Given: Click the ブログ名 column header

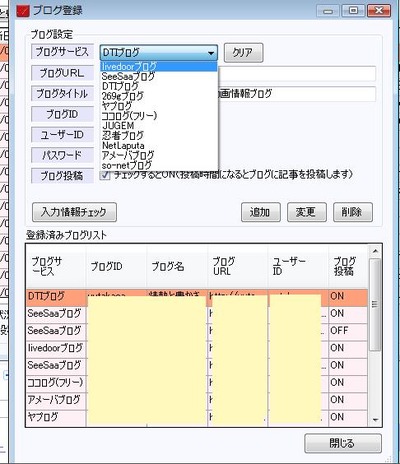Looking at the screenshot, I should 177,267.
